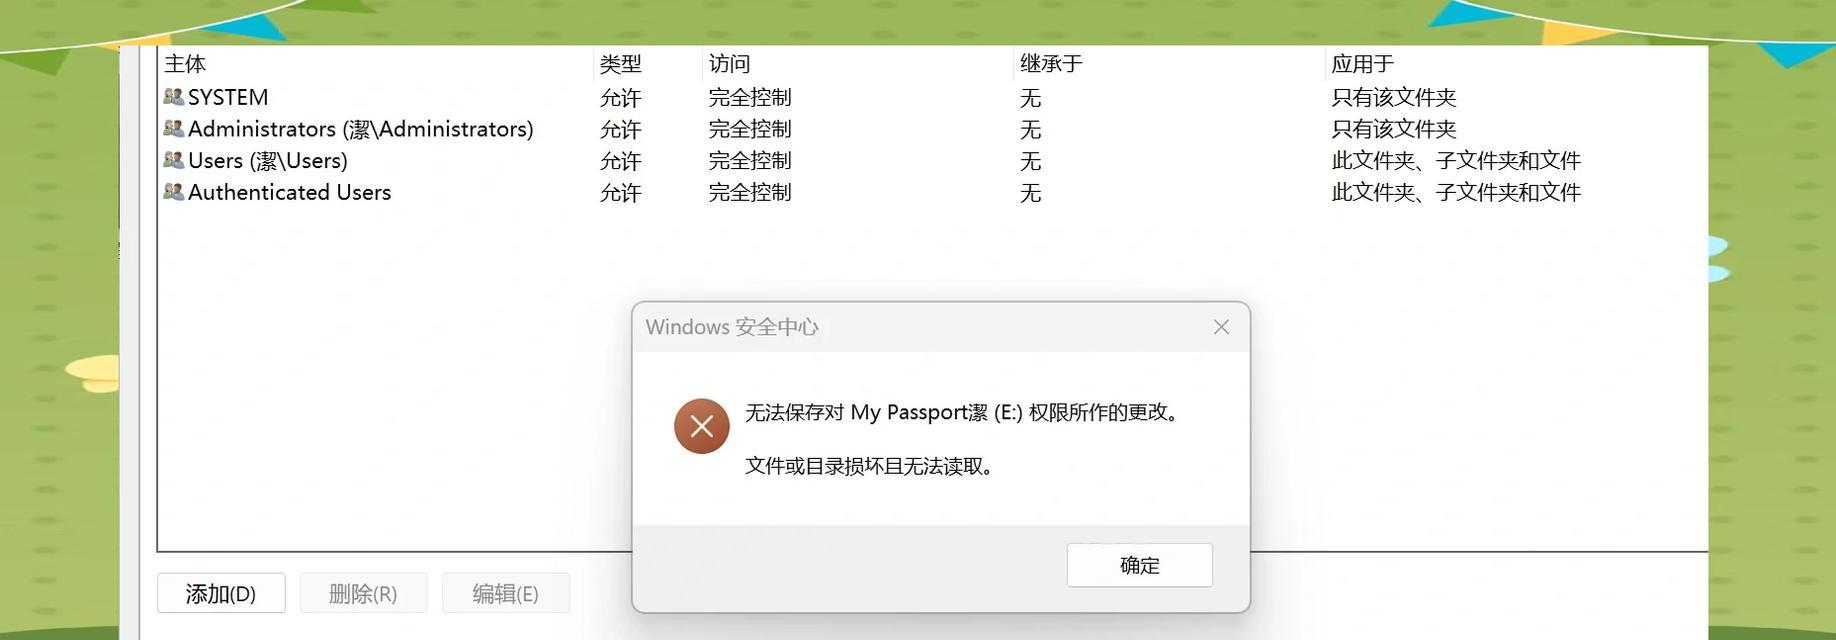1836x640 pixels.
Task: Sort by the 应用于 column header
Action: pos(1515,64)
